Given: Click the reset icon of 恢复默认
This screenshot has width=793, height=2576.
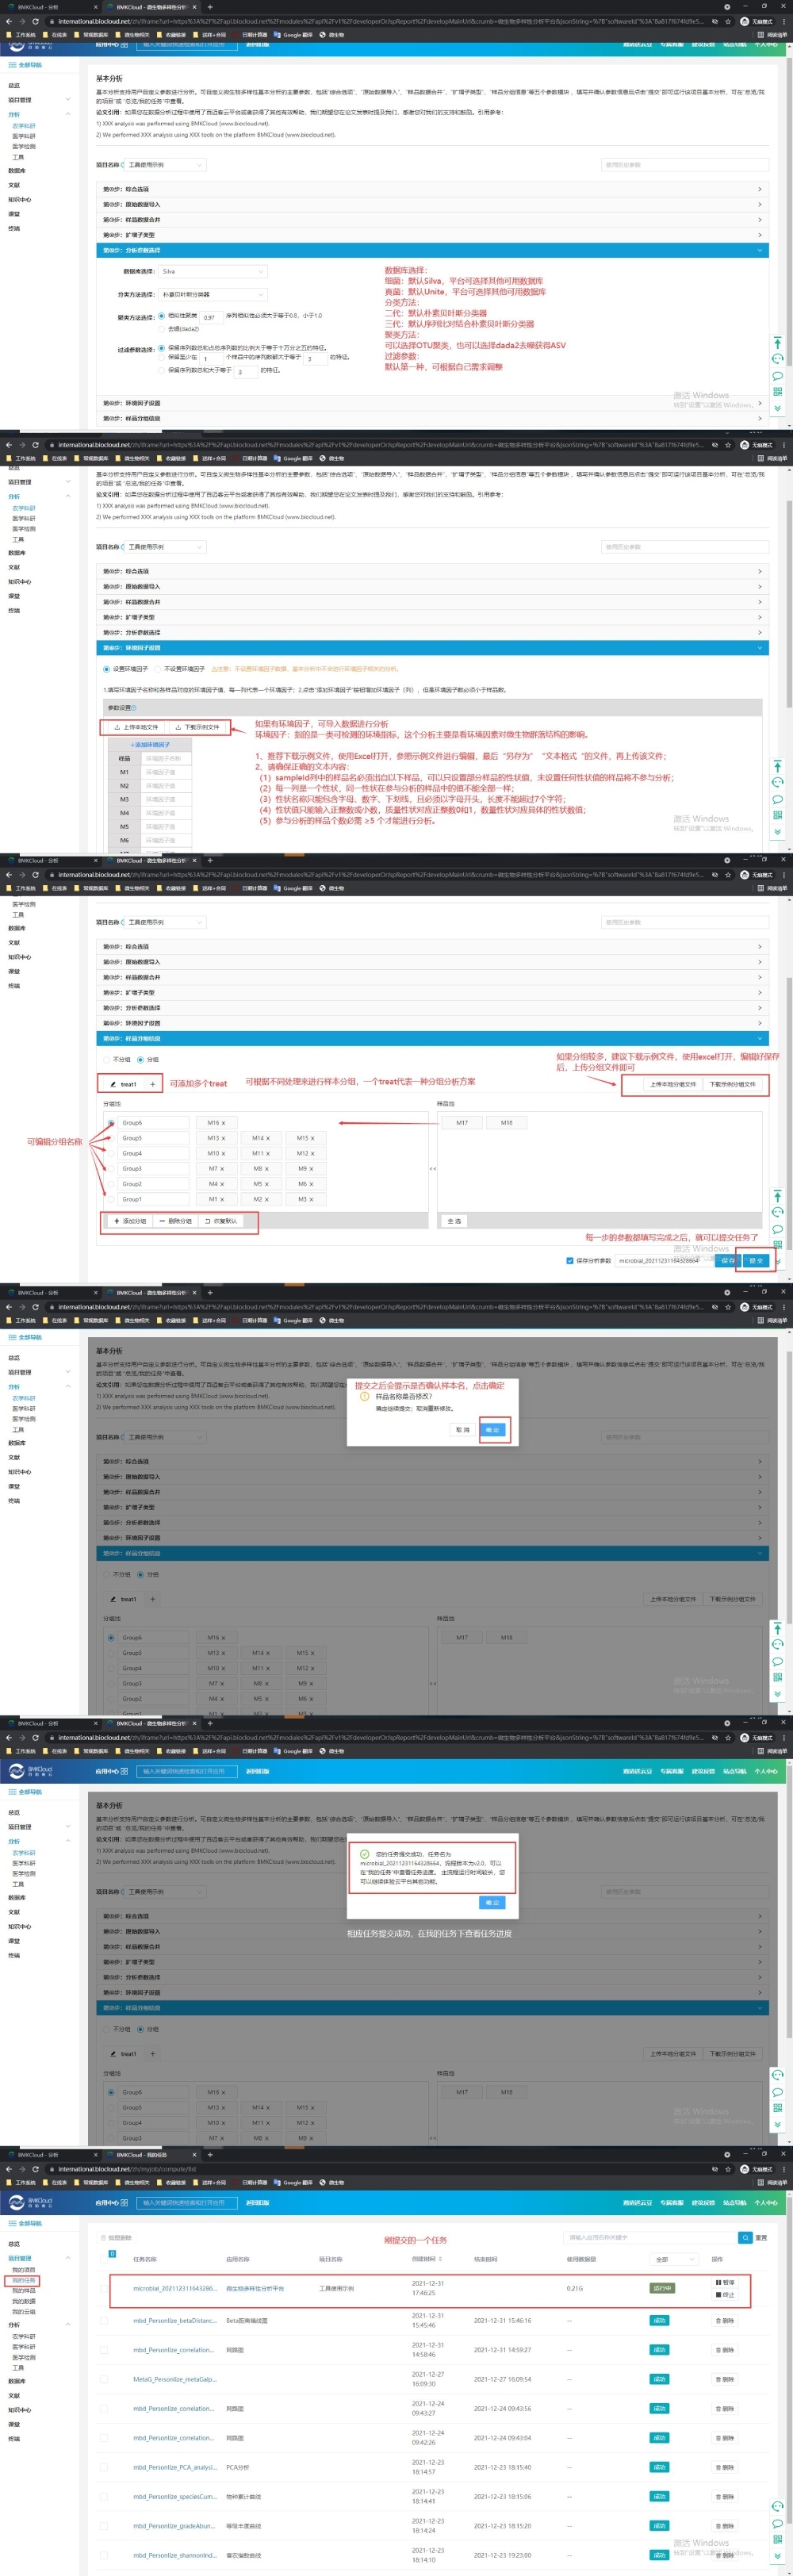Looking at the screenshot, I should click(x=208, y=1221).
